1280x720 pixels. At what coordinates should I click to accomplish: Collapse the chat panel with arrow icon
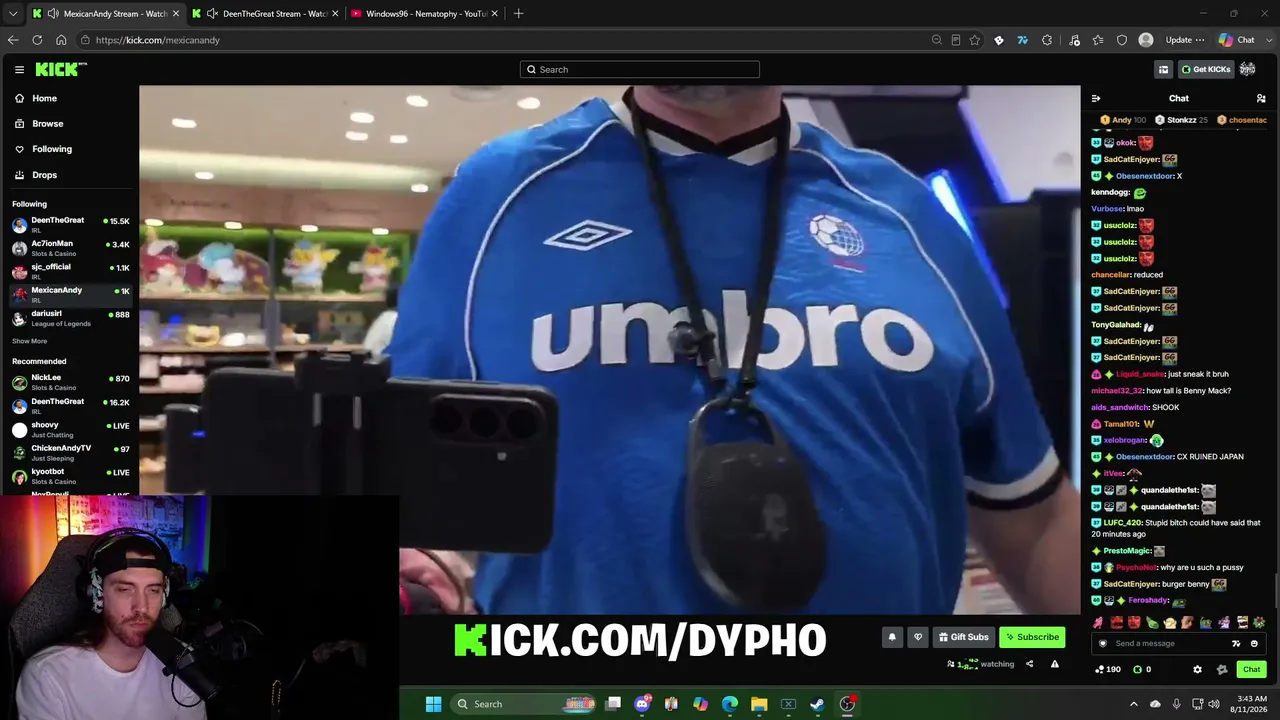(1096, 98)
